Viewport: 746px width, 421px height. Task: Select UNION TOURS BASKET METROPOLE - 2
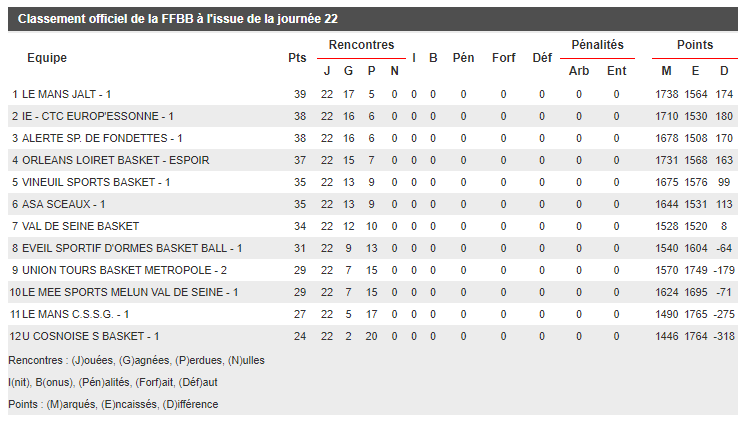pos(125,270)
